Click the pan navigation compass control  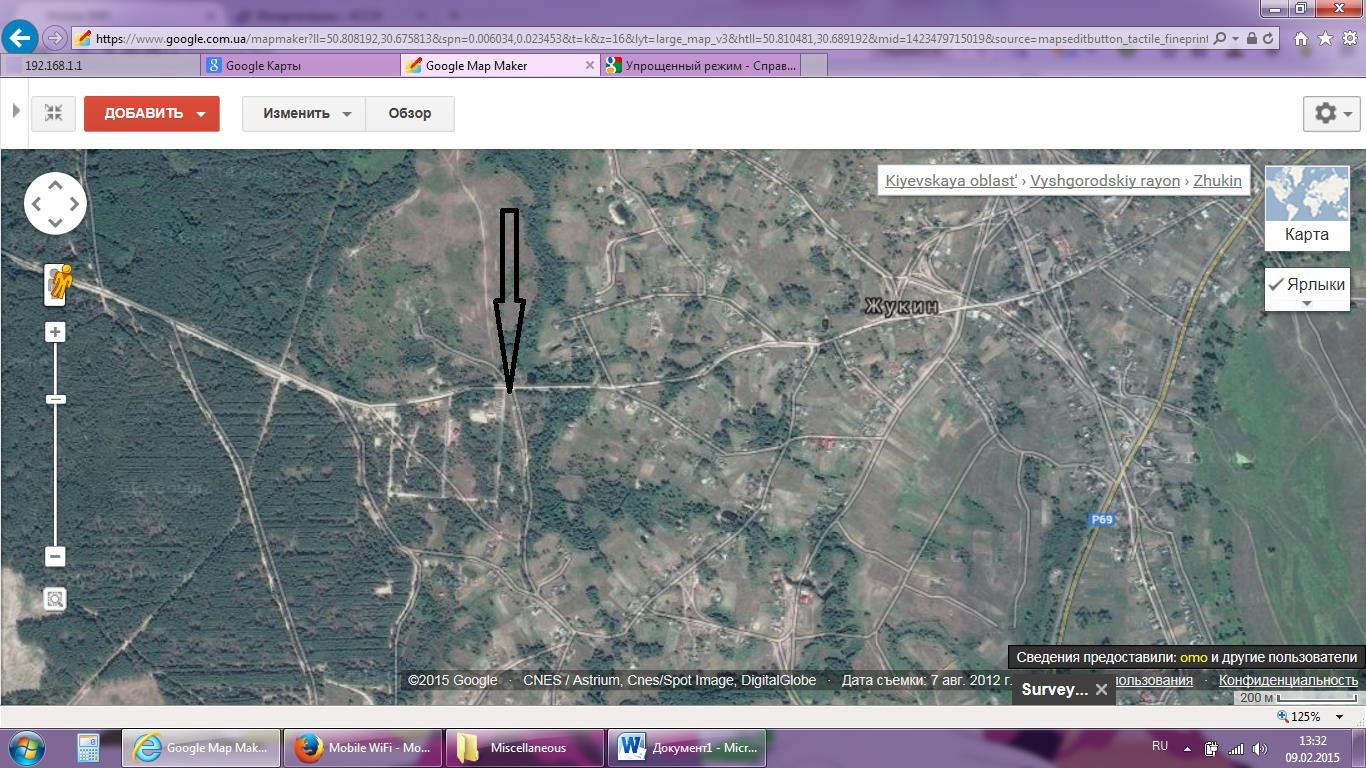tap(55, 203)
